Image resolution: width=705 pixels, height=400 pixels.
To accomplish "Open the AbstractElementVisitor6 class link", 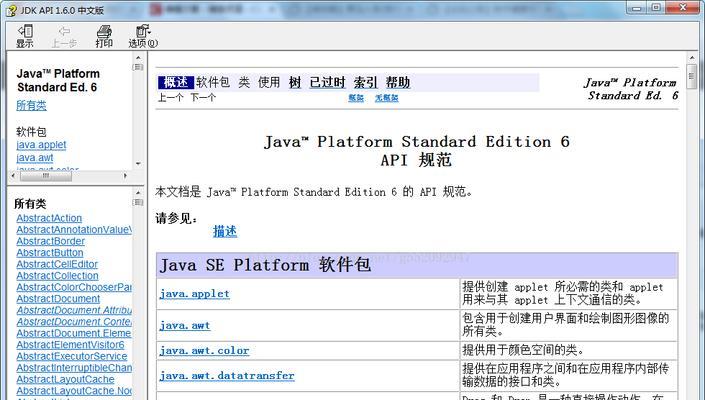I will click(70, 345).
